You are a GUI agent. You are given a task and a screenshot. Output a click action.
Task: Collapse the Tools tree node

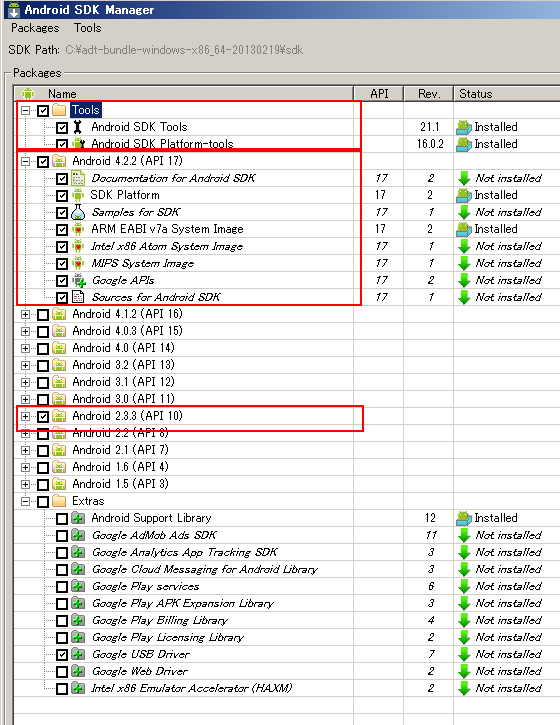(x=25, y=111)
